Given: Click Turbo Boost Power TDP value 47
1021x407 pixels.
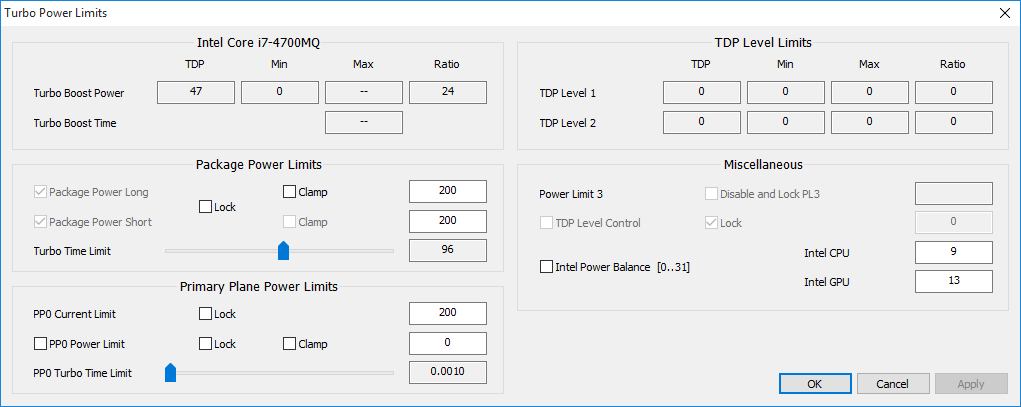Looking at the screenshot, I should point(196,92).
